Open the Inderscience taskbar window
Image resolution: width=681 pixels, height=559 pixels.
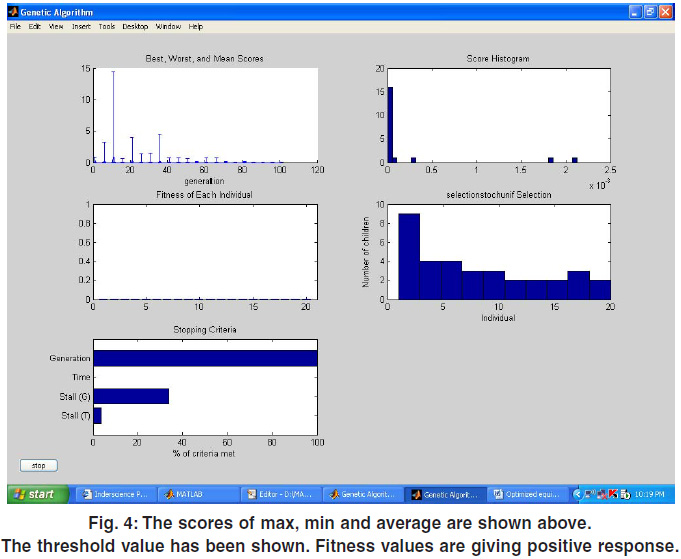[119, 494]
